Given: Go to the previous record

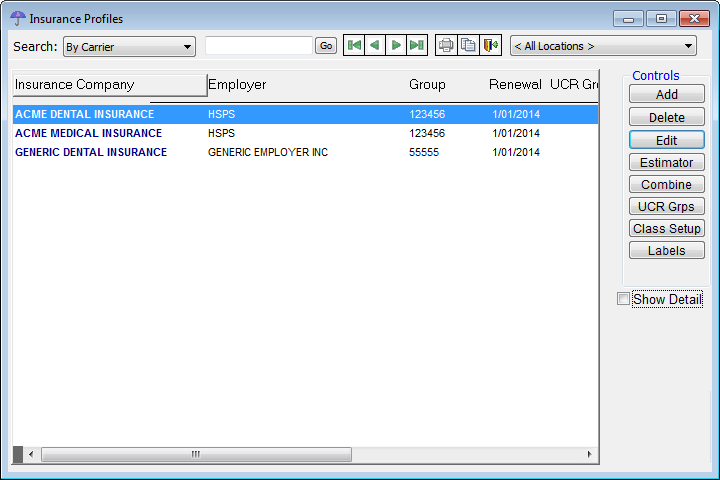Looking at the screenshot, I should [374, 46].
